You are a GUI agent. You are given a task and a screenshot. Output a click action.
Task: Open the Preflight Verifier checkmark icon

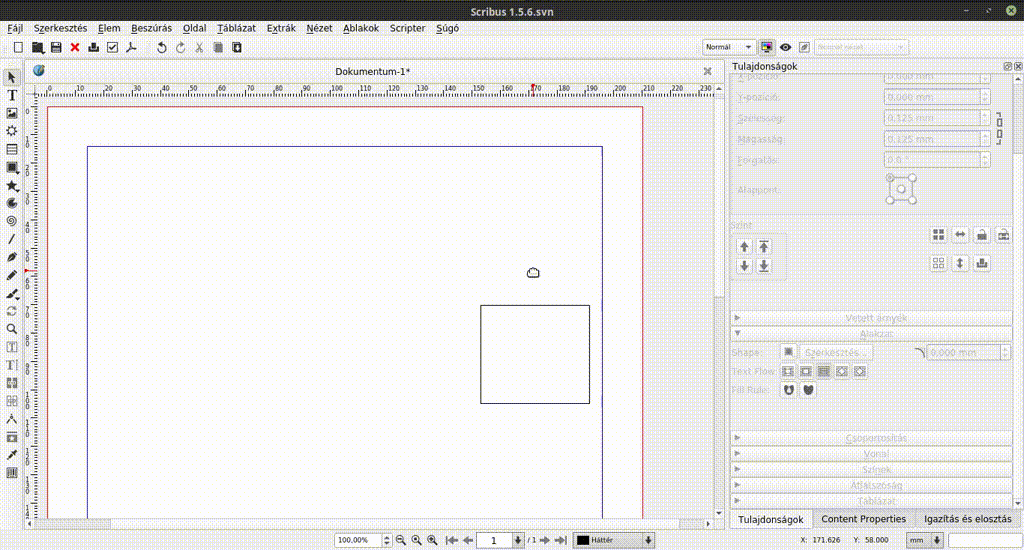[x=112, y=47]
